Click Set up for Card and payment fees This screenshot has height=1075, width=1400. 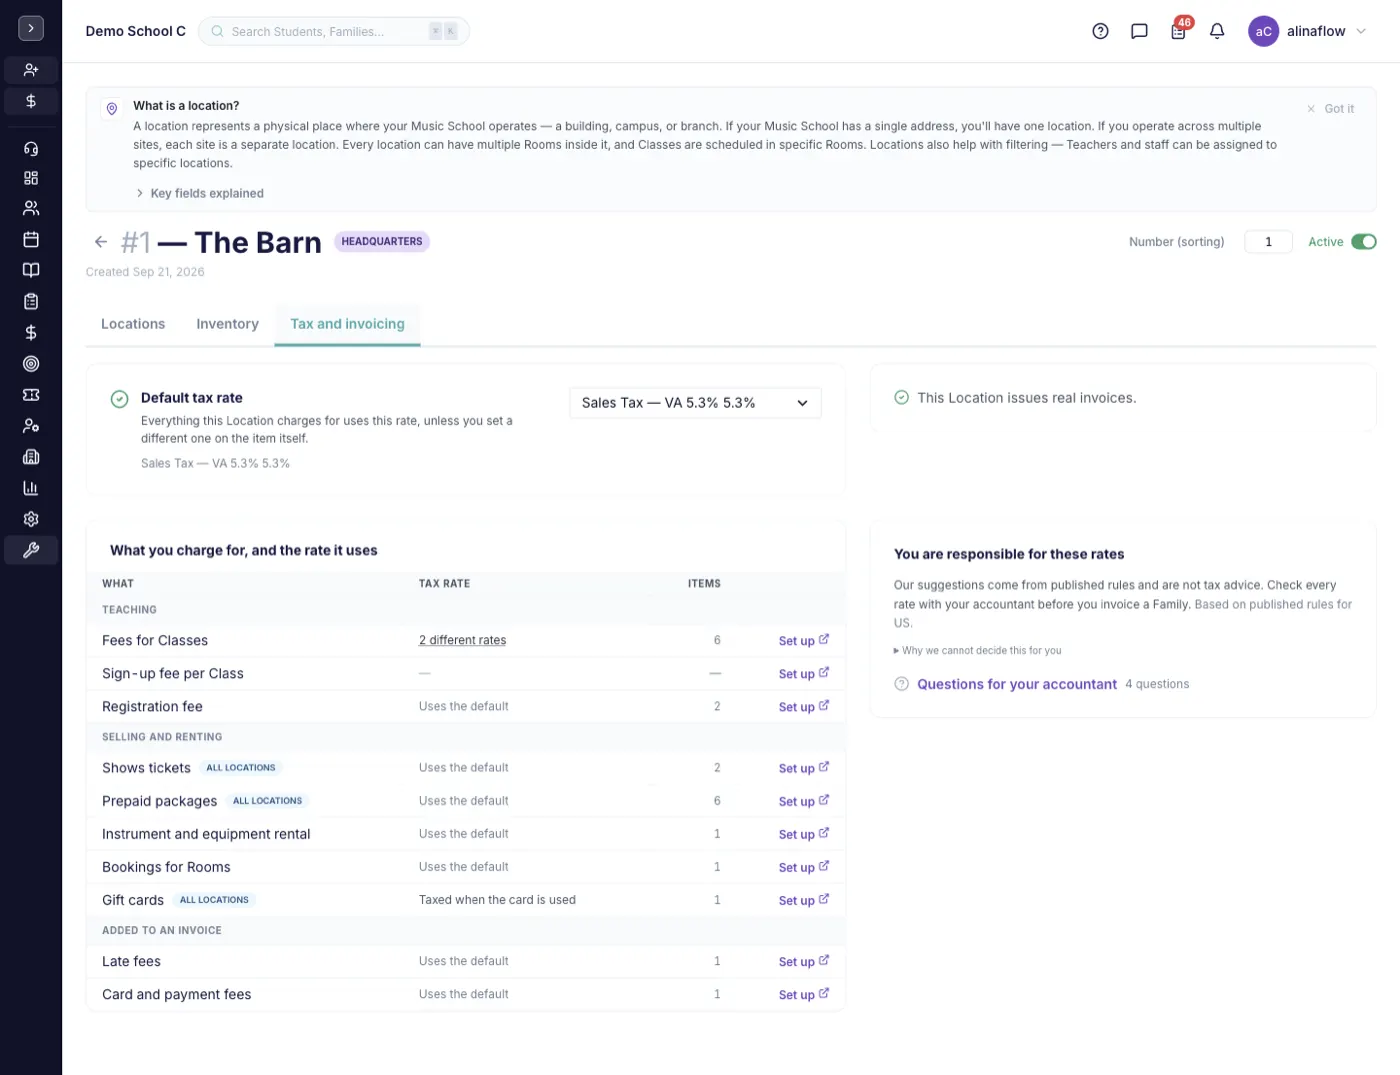coord(804,994)
